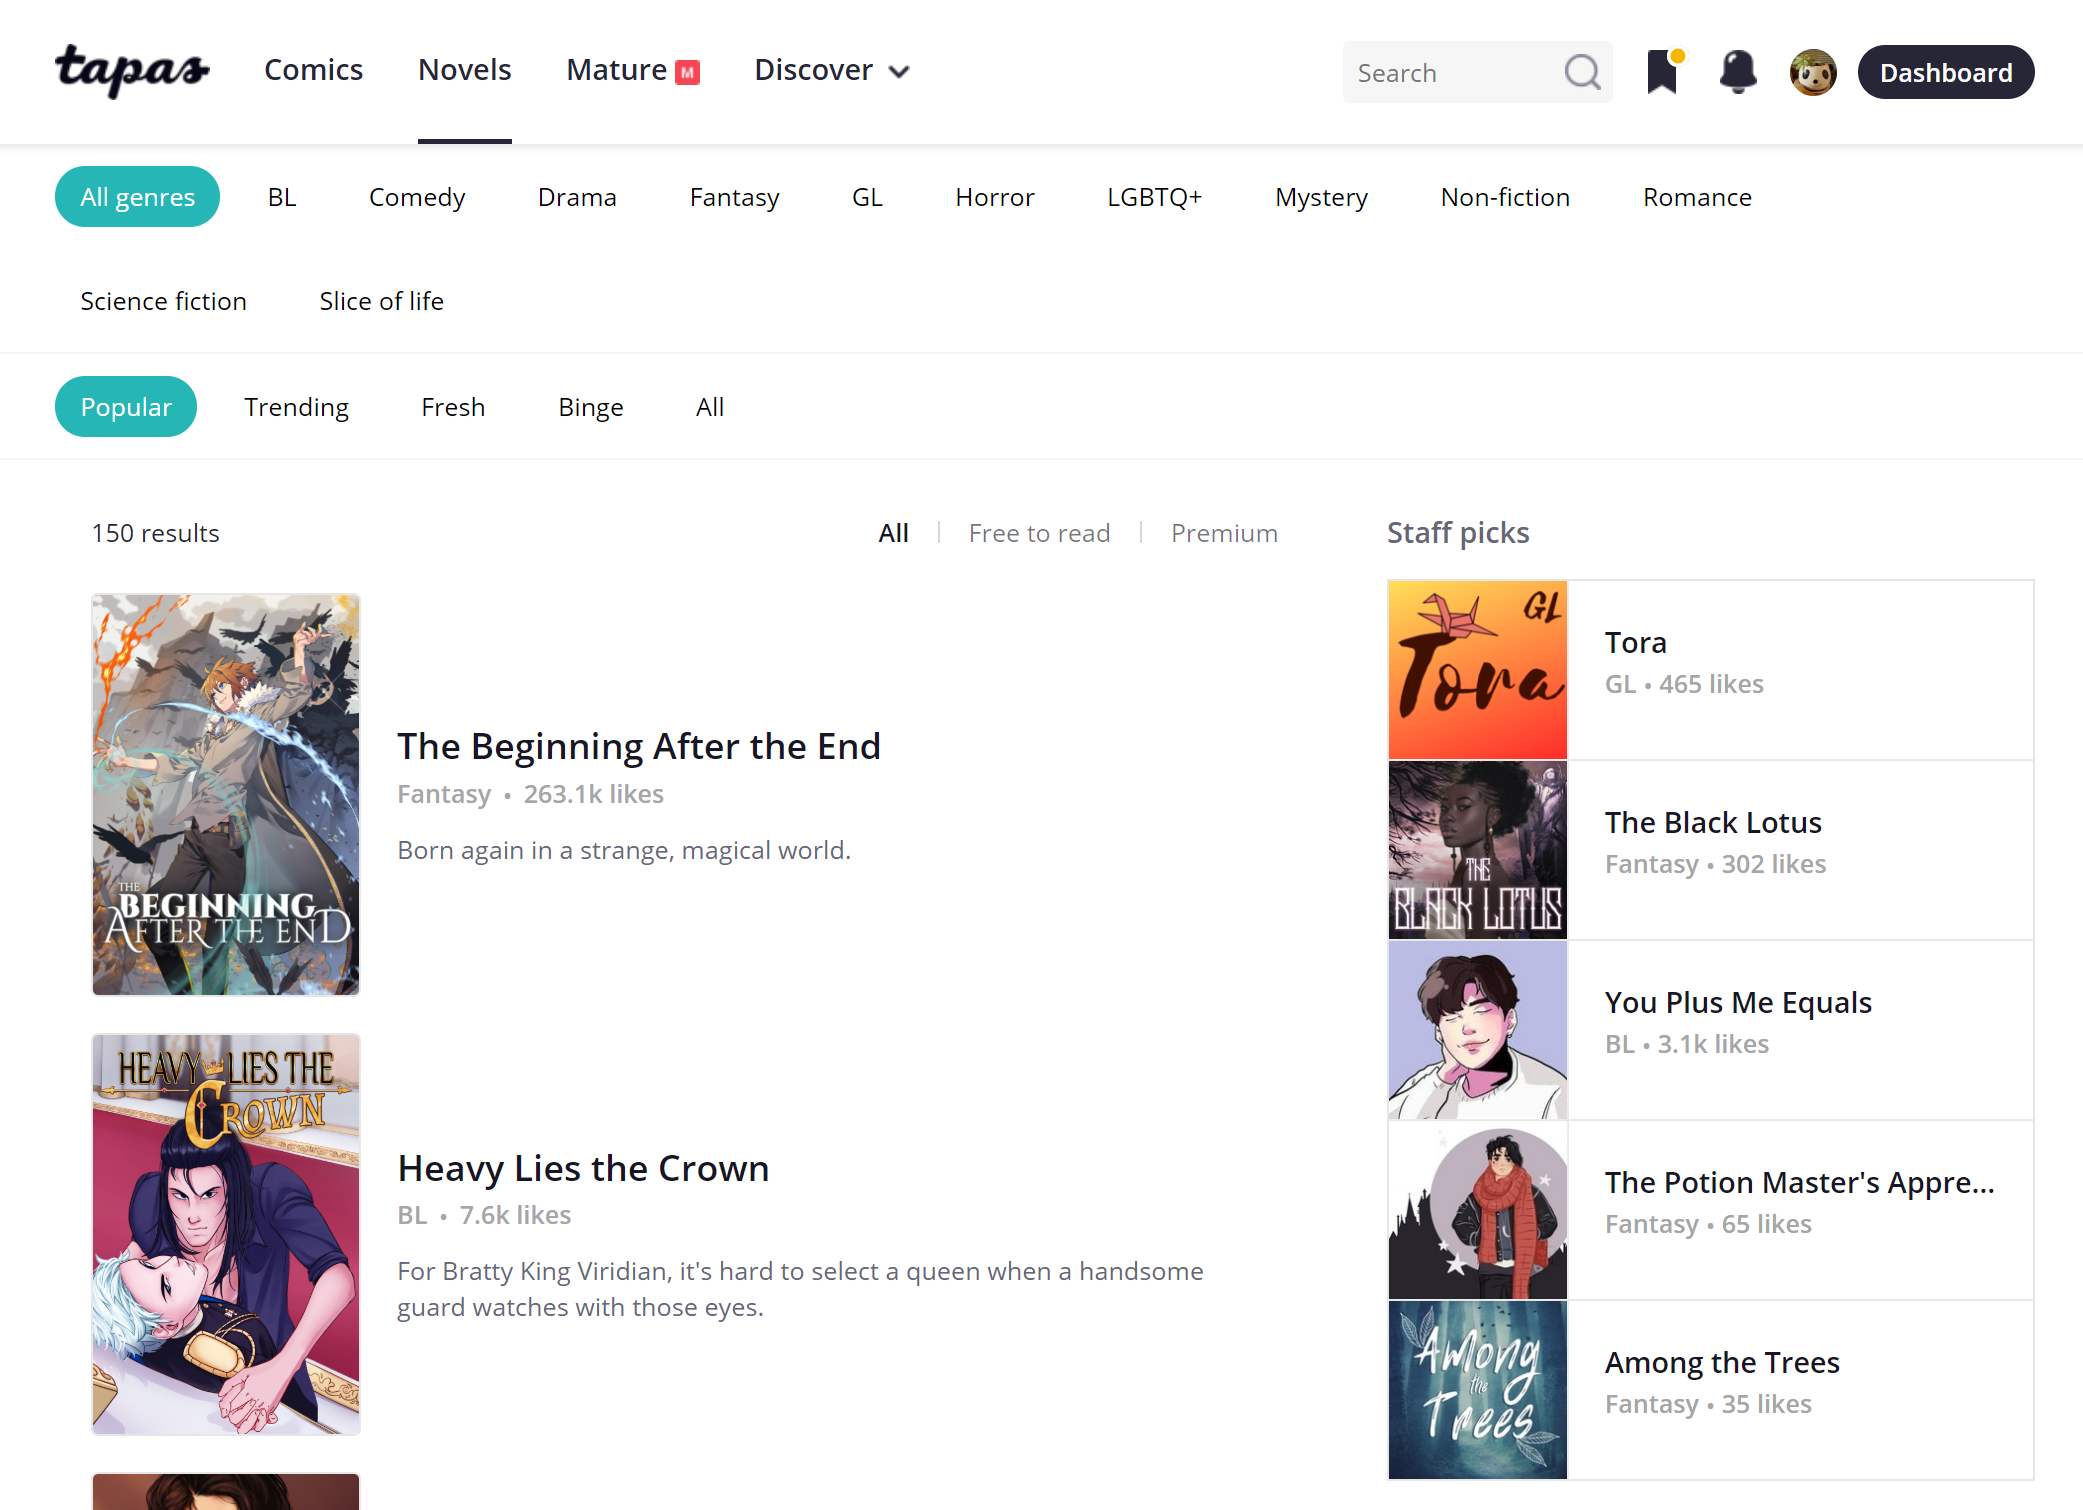Click 'For Bratty King Viridian' description
The image size is (2083, 1510).
point(800,1289)
